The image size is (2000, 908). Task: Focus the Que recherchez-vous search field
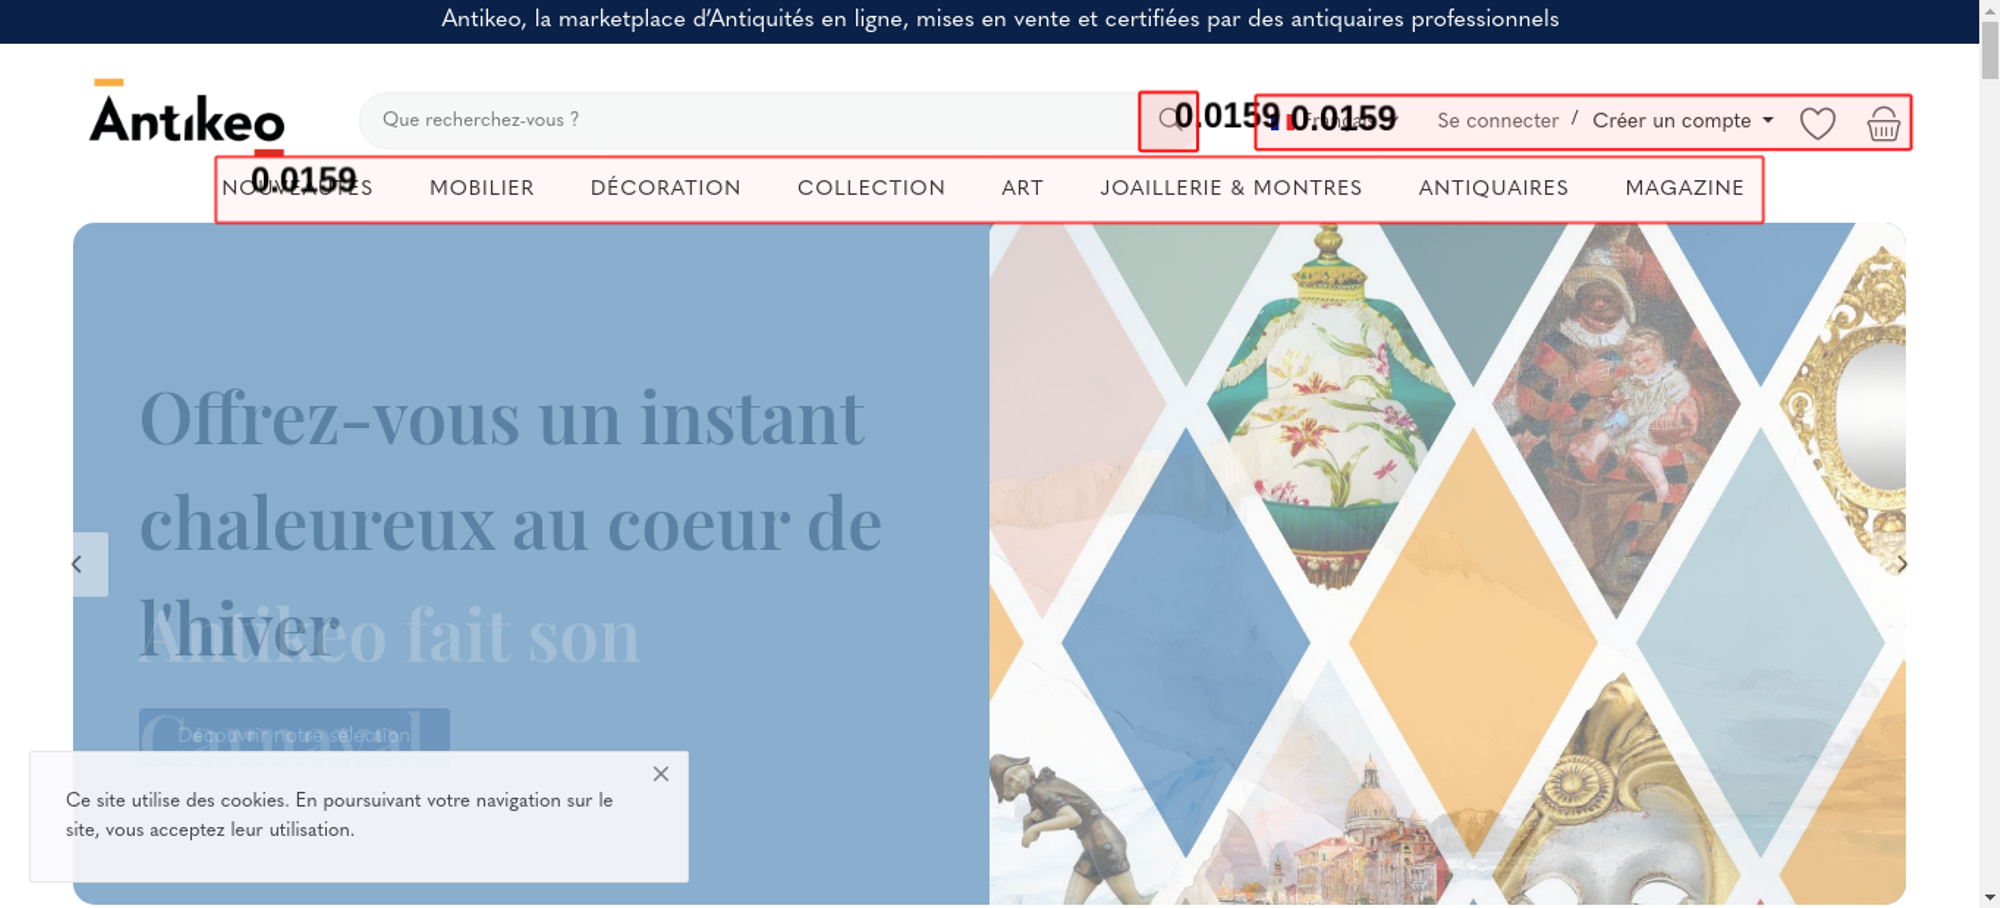(x=750, y=120)
